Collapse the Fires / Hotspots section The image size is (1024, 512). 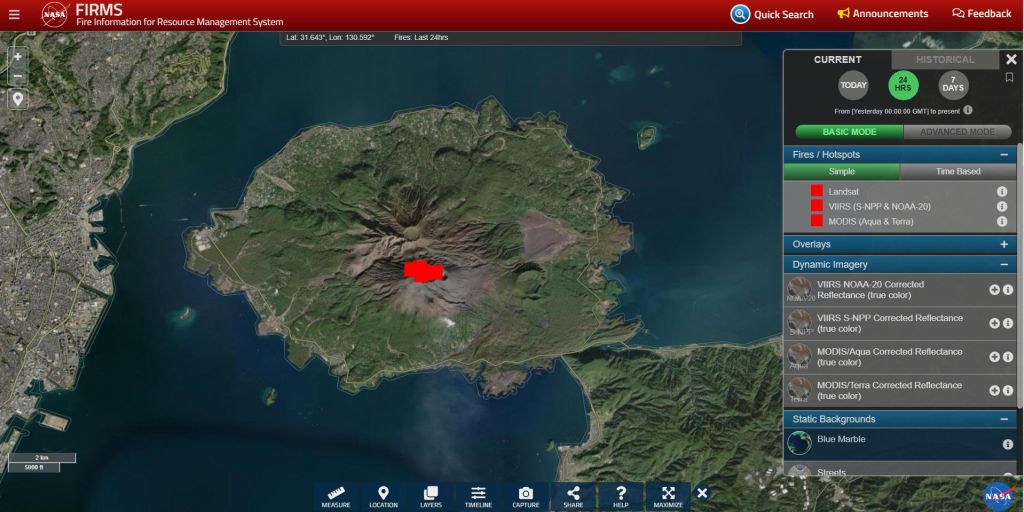1003,155
